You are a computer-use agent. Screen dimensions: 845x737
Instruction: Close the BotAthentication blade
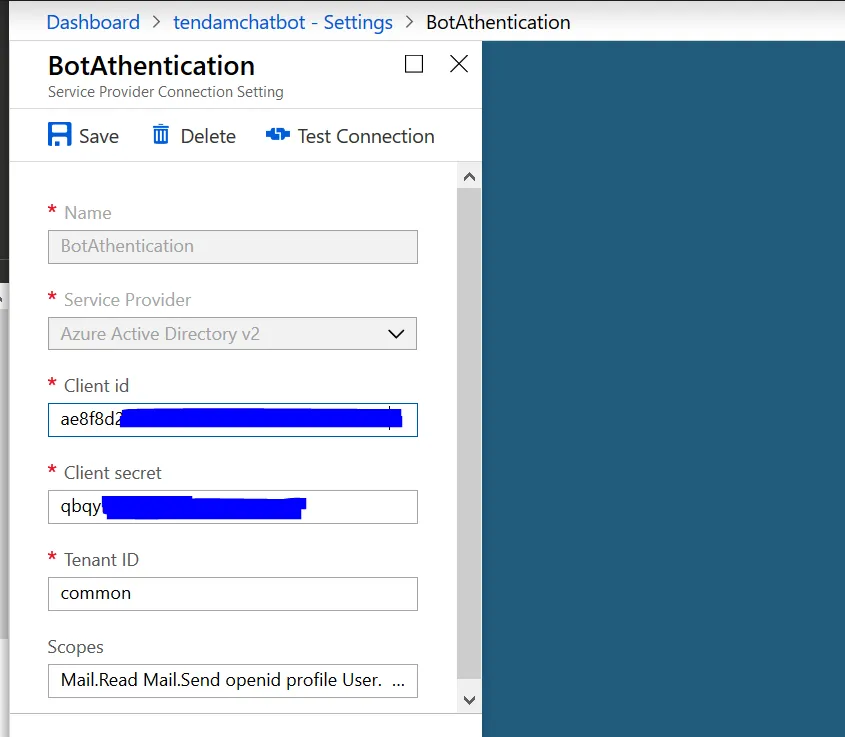click(x=459, y=65)
